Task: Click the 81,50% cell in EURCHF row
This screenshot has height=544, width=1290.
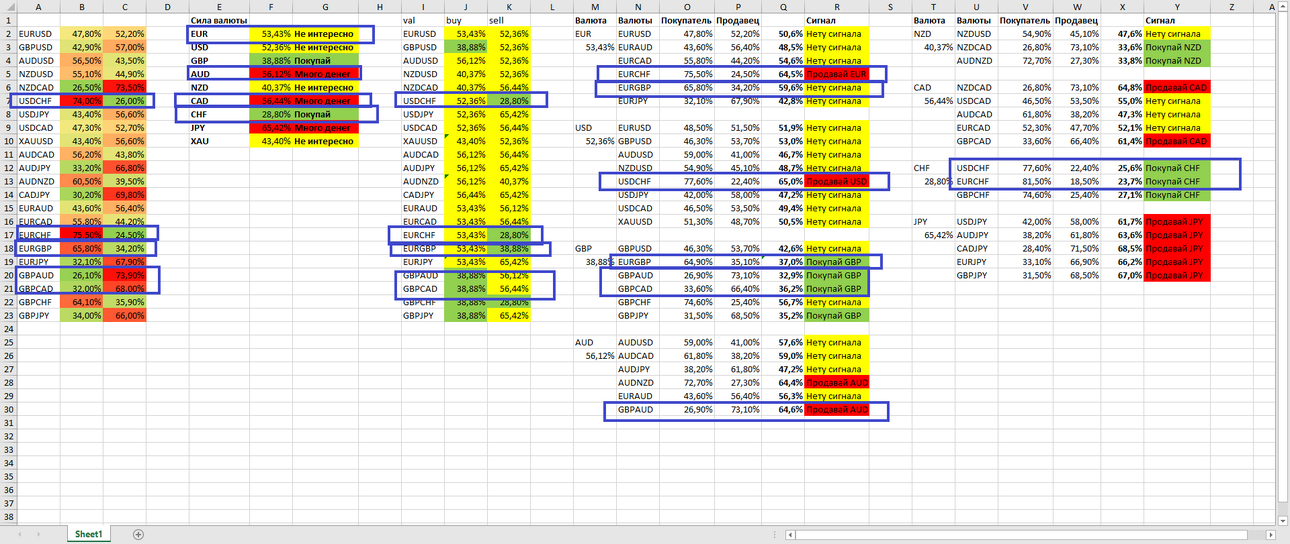Action: [x=1024, y=181]
